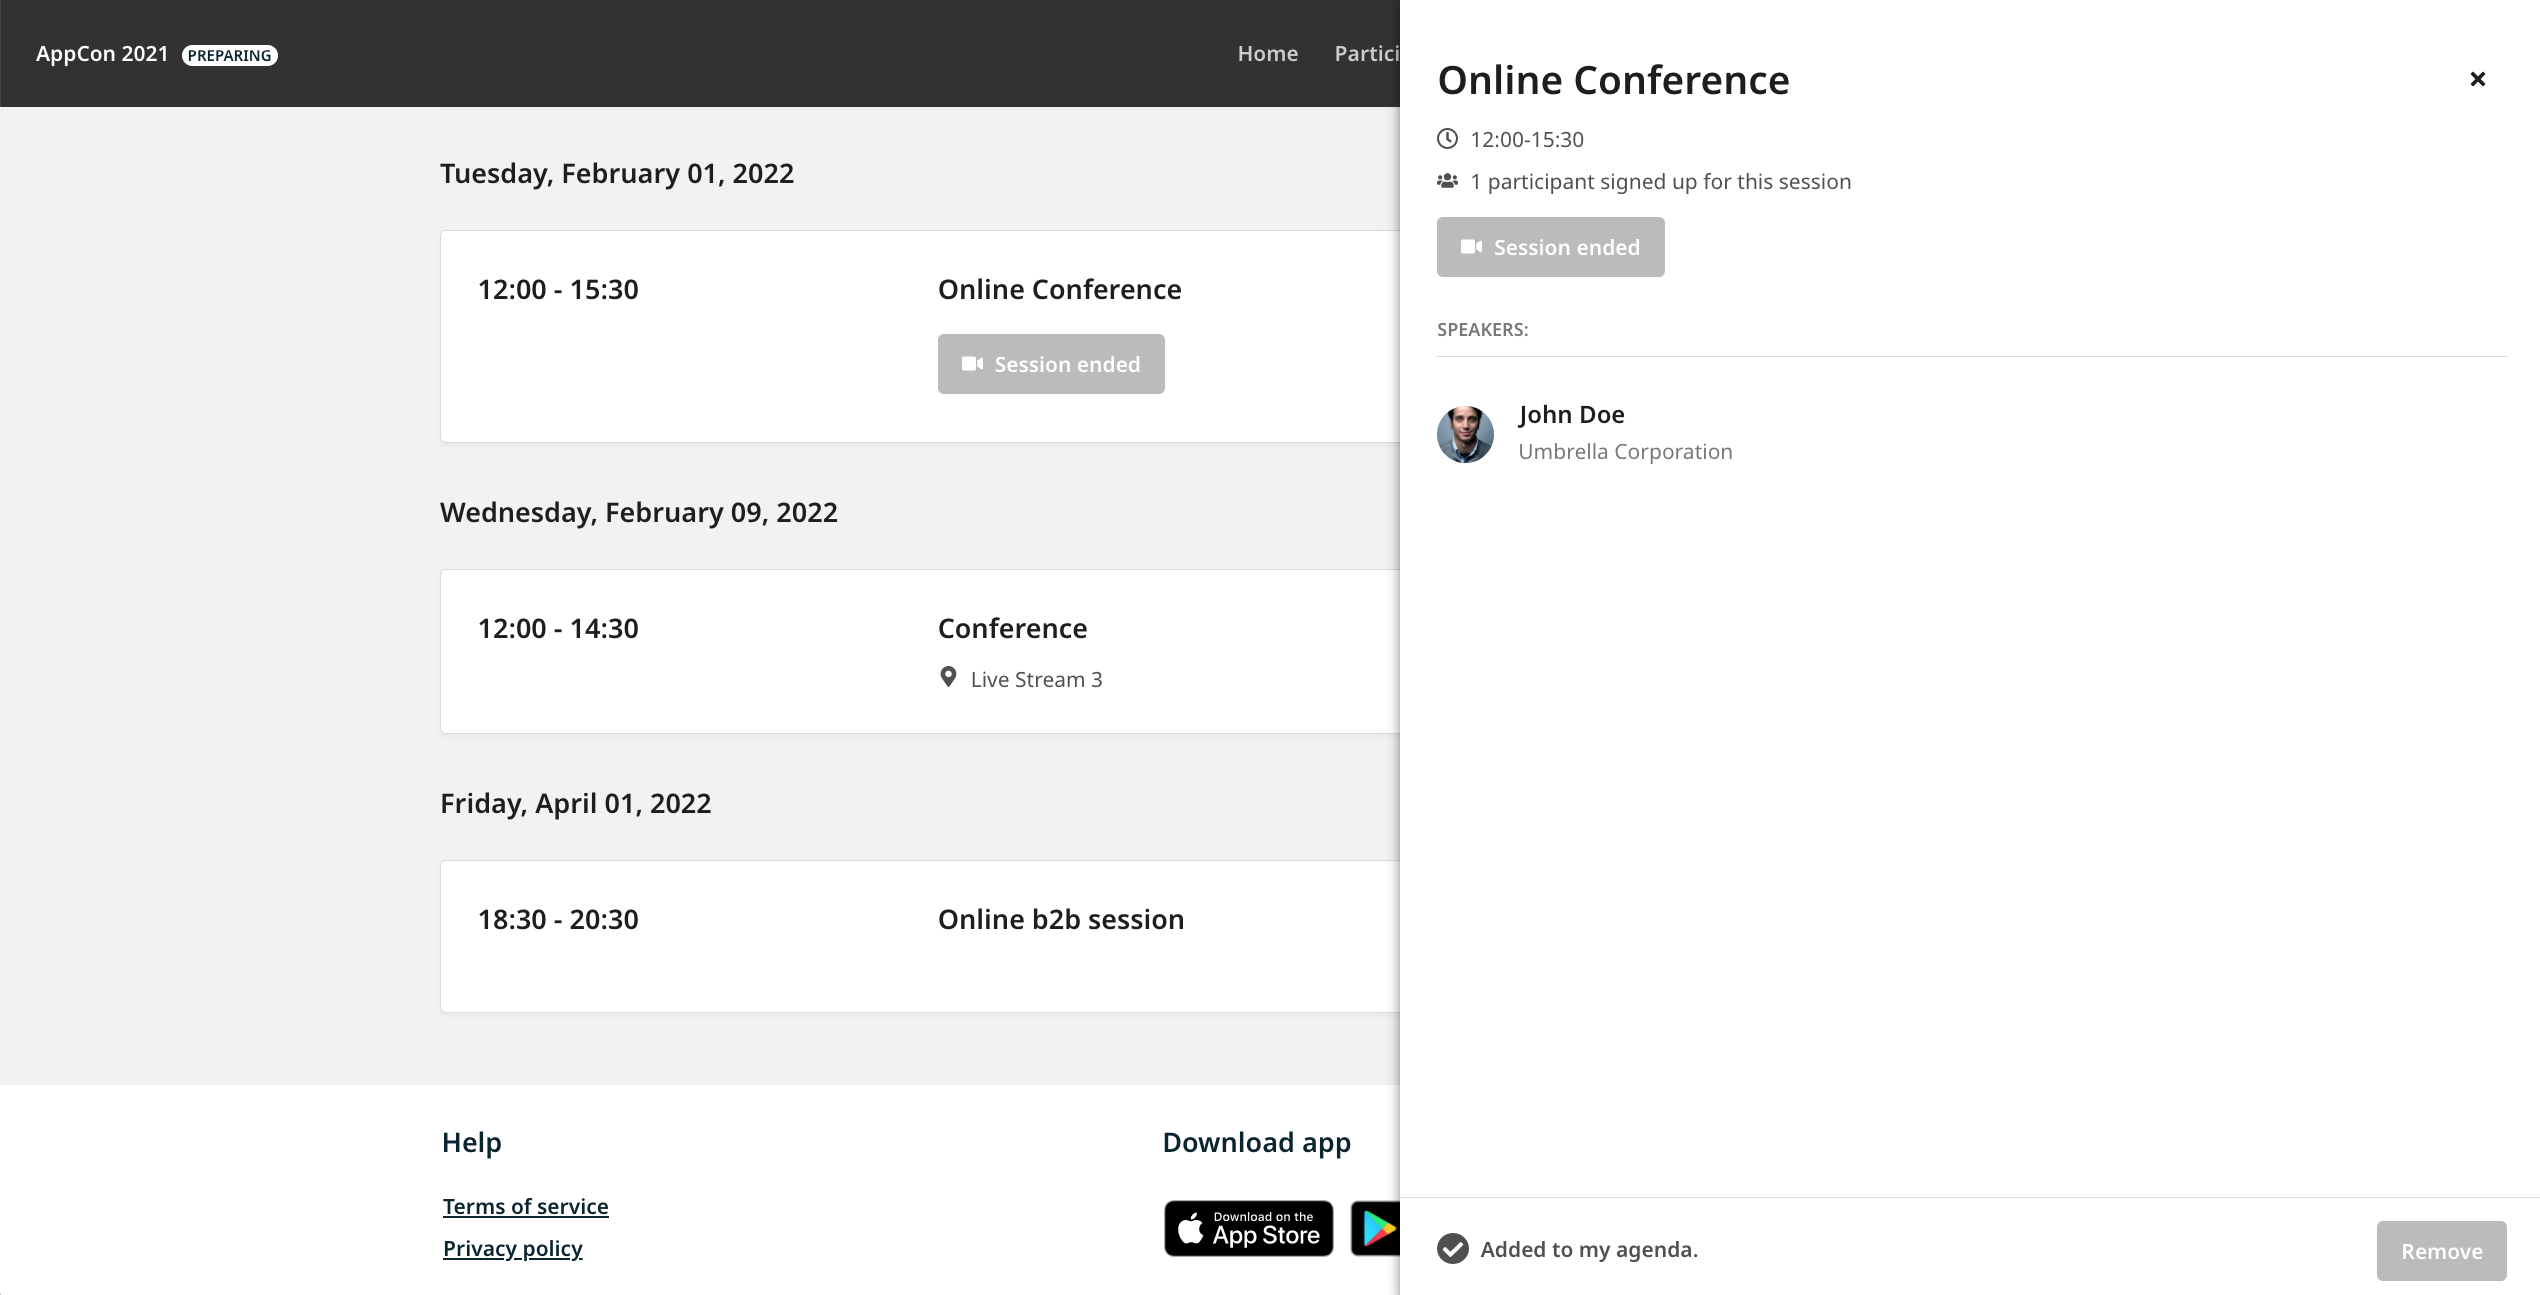
Task: Click 12:00-15:30 time in side panel
Action: tap(1526, 139)
